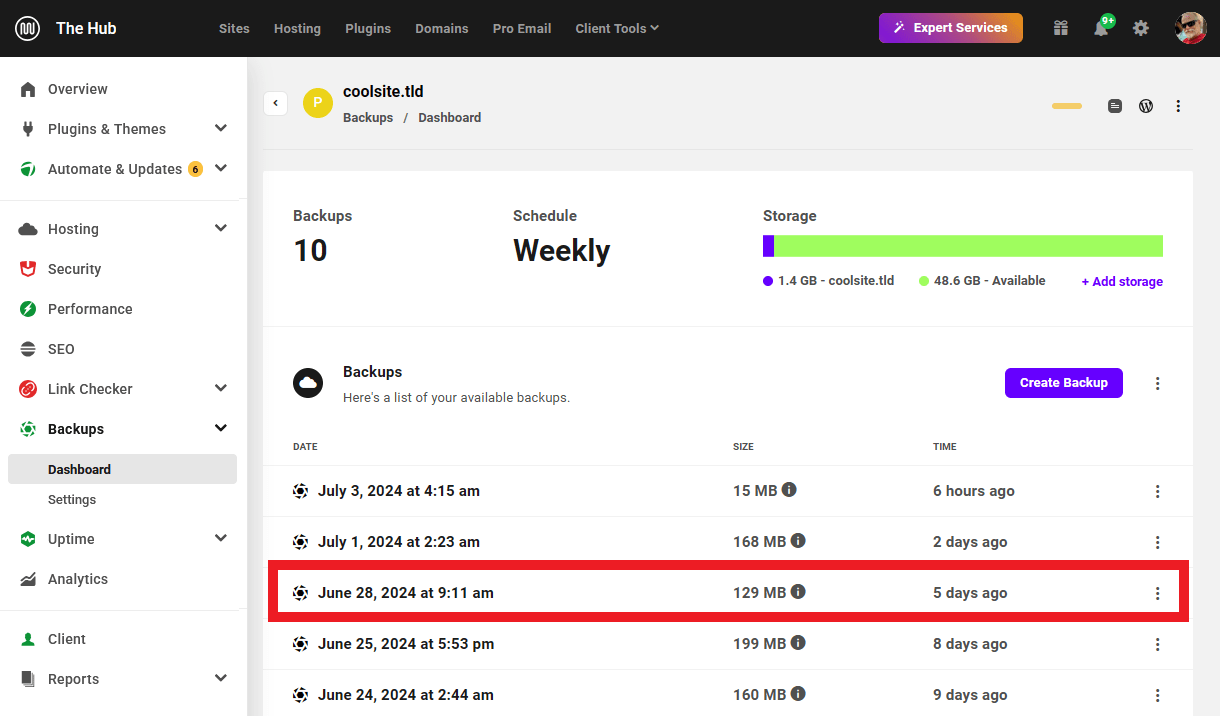Expand the Client Tools dropdown
Screen dimensions: 1220x716
pyautogui.click(x=616, y=28)
